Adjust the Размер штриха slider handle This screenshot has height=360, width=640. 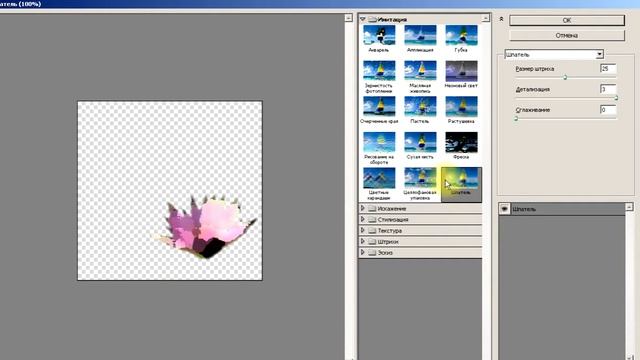click(x=565, y=78)
